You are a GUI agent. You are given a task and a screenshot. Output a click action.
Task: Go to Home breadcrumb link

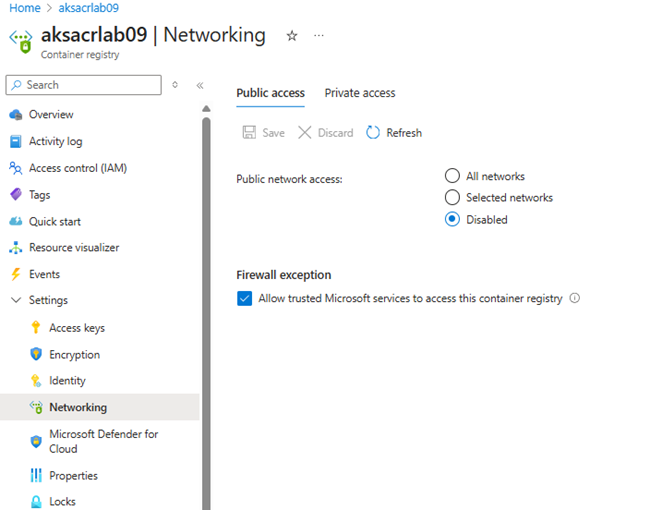click(25, 8)
